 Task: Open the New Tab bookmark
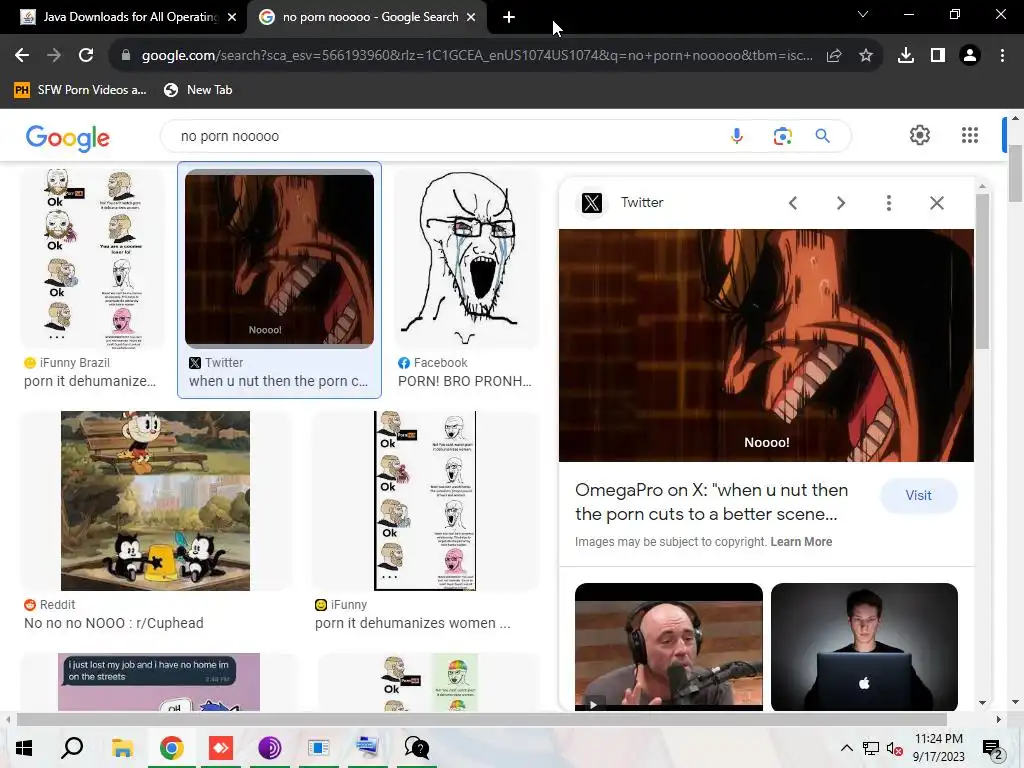[199, 89]
